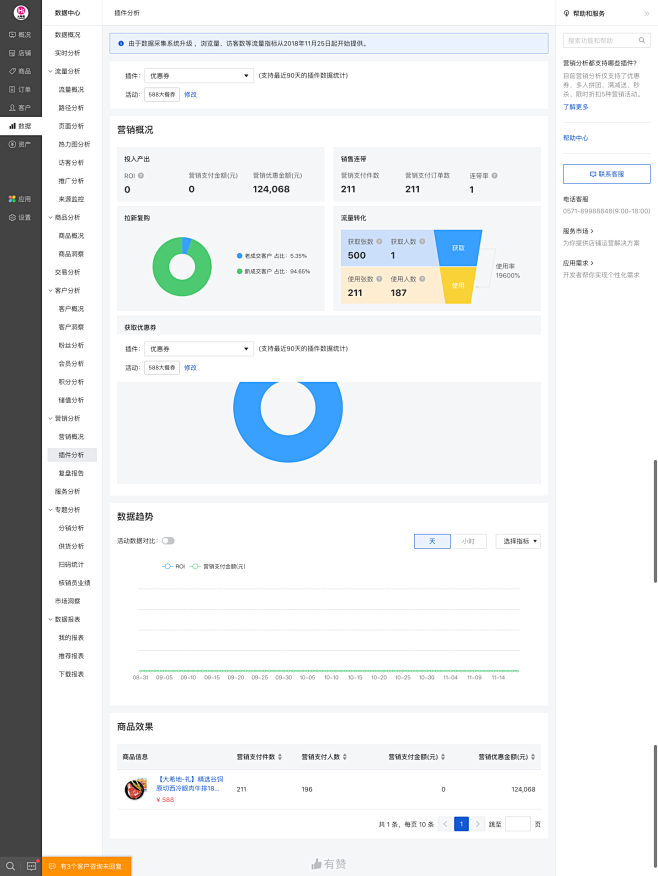Click the 跳至 page number input

[518, 824]
